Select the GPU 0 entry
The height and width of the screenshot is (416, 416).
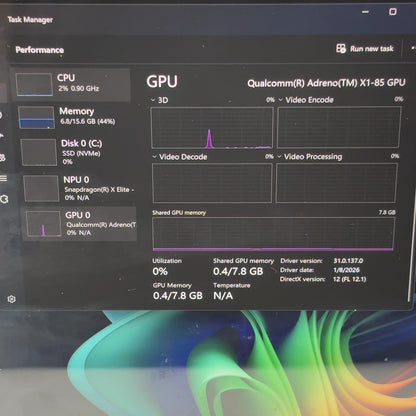point(80,224)
